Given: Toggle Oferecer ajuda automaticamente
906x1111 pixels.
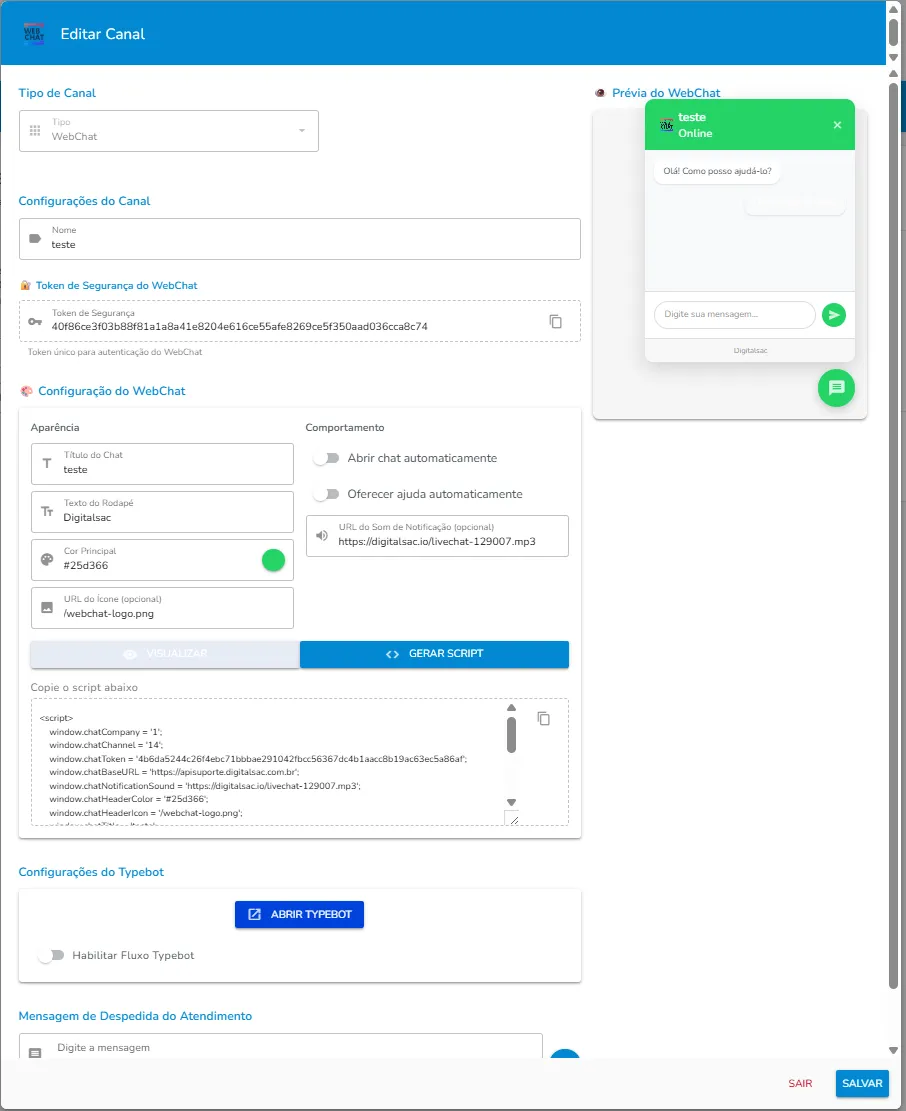Looking at the screenshot, I should click(327, 494).
